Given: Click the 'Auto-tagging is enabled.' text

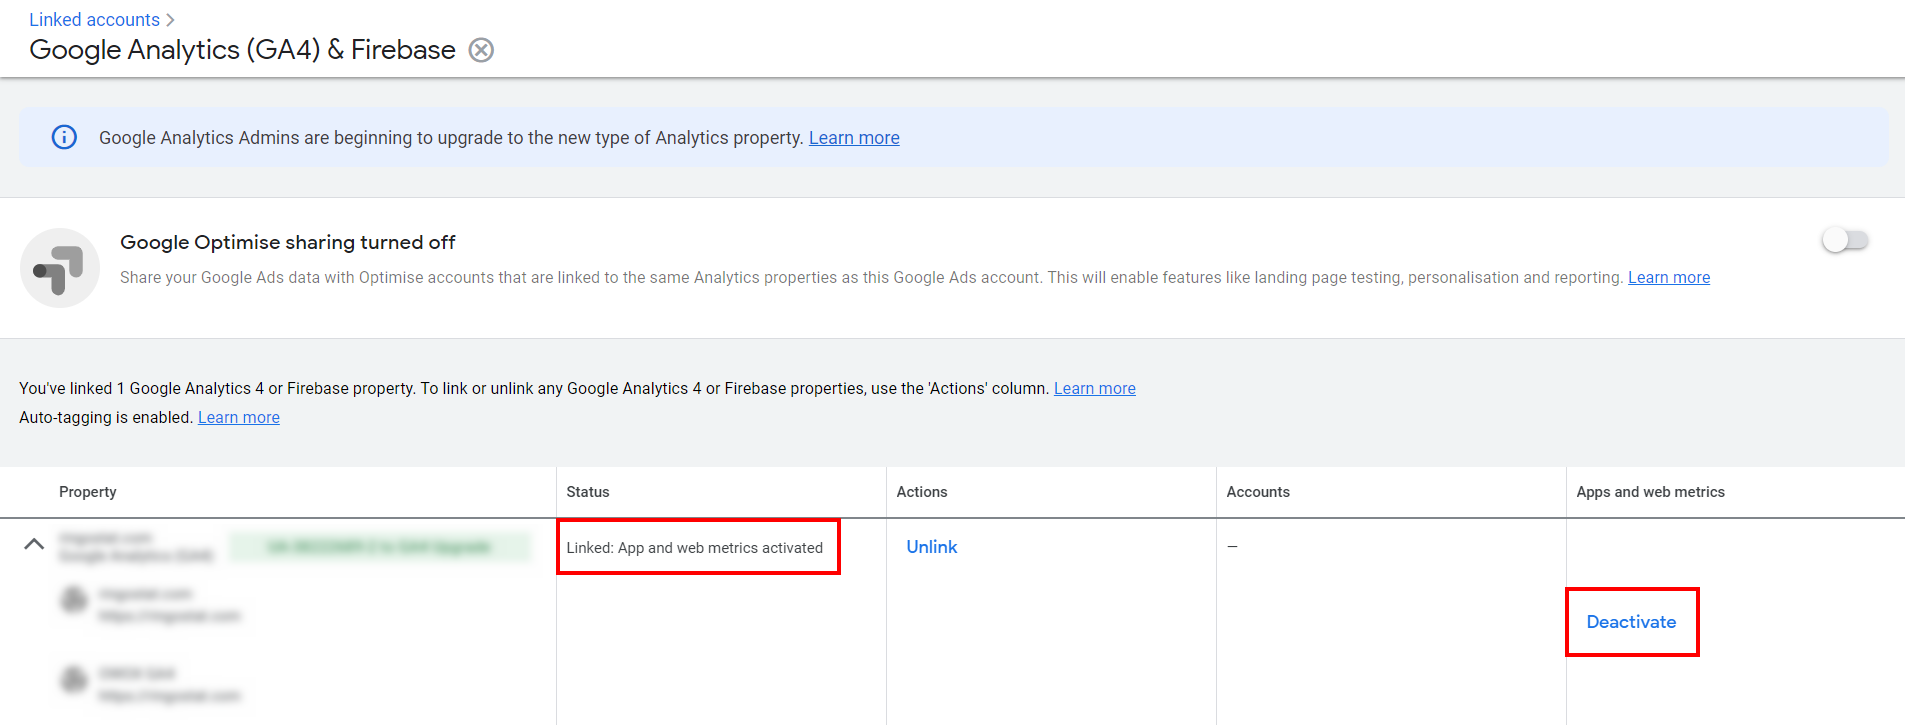Looking at the screenshot, I should 106,417.
